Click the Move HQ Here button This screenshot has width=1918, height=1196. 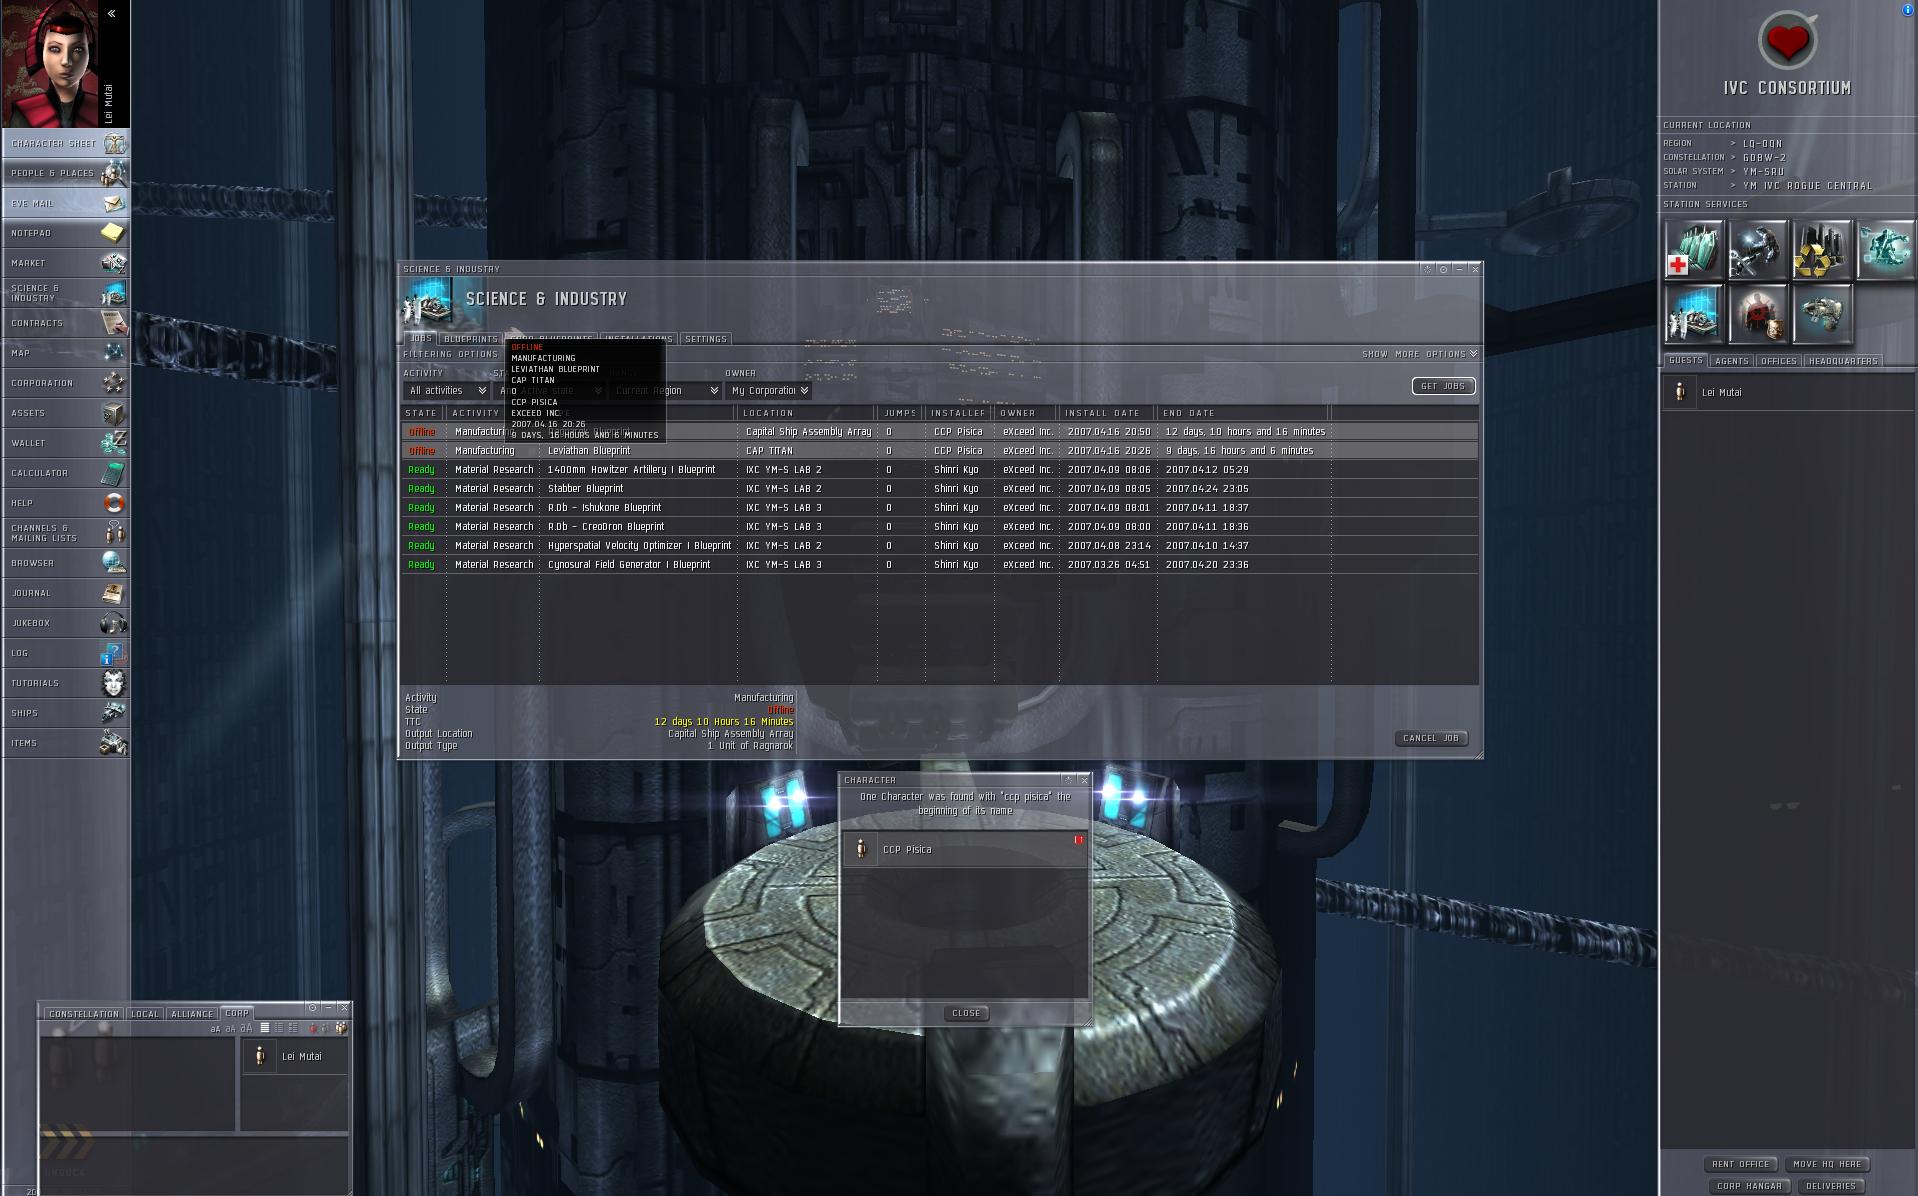pos(1827,1164)
